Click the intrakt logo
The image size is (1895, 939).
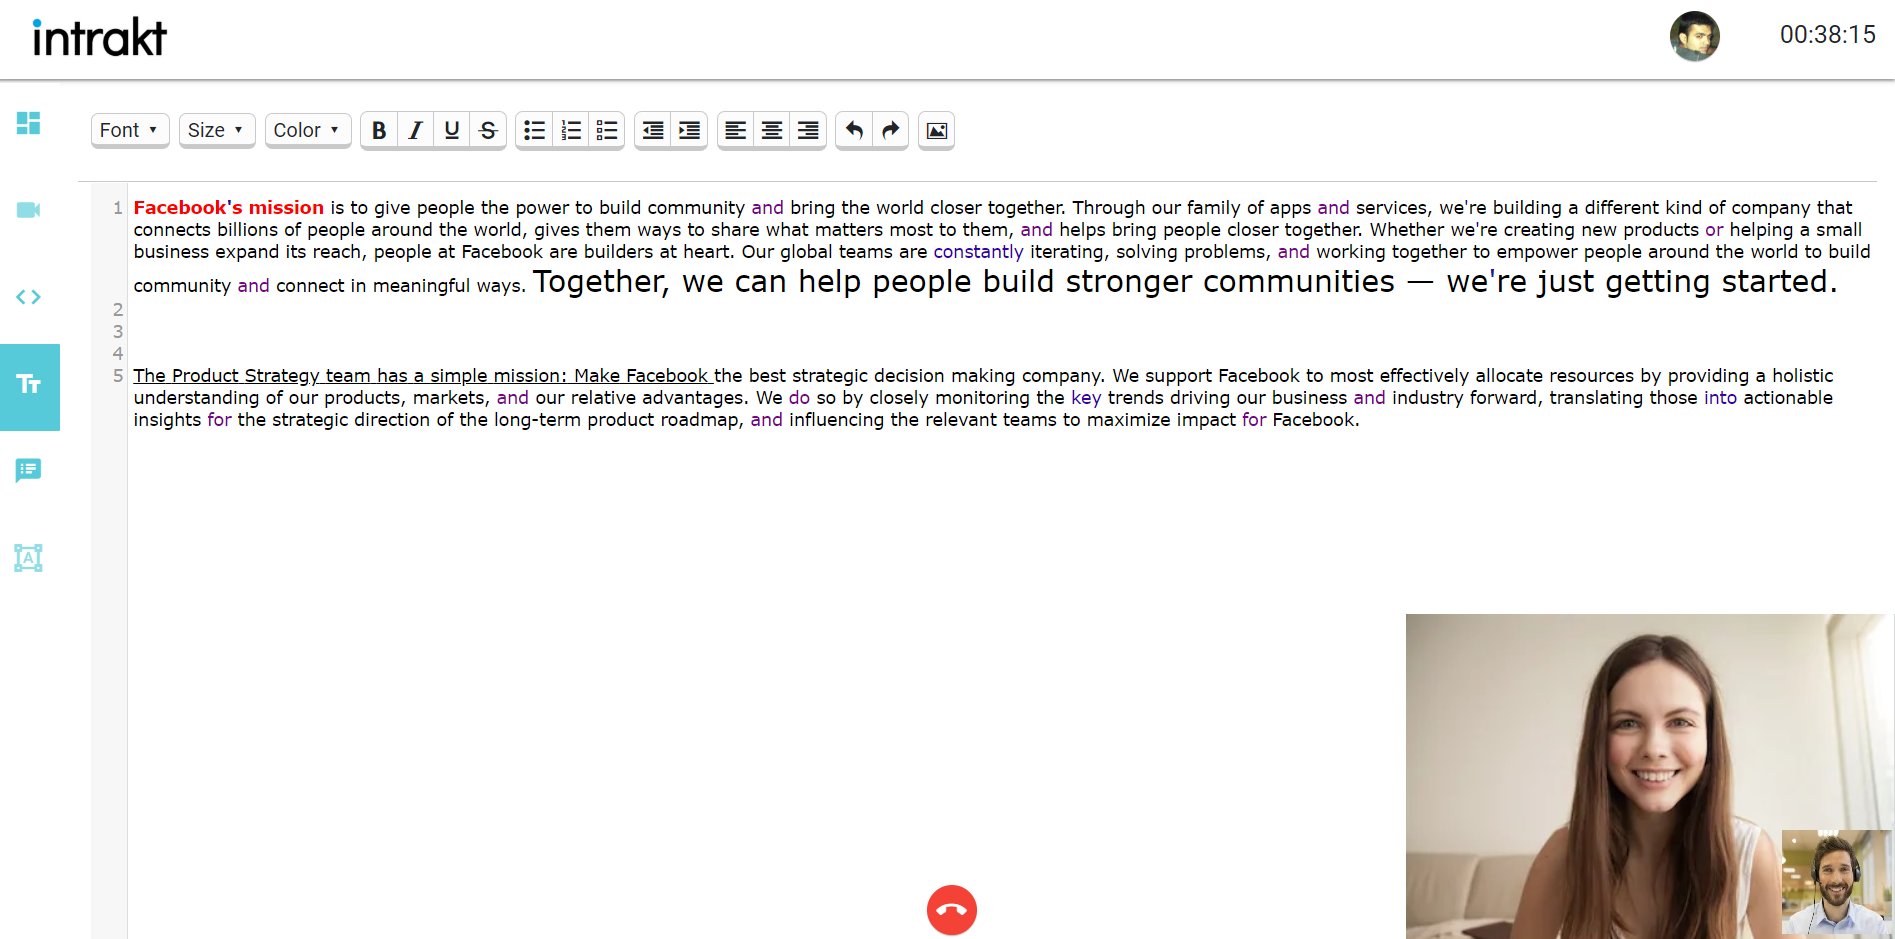100,38
